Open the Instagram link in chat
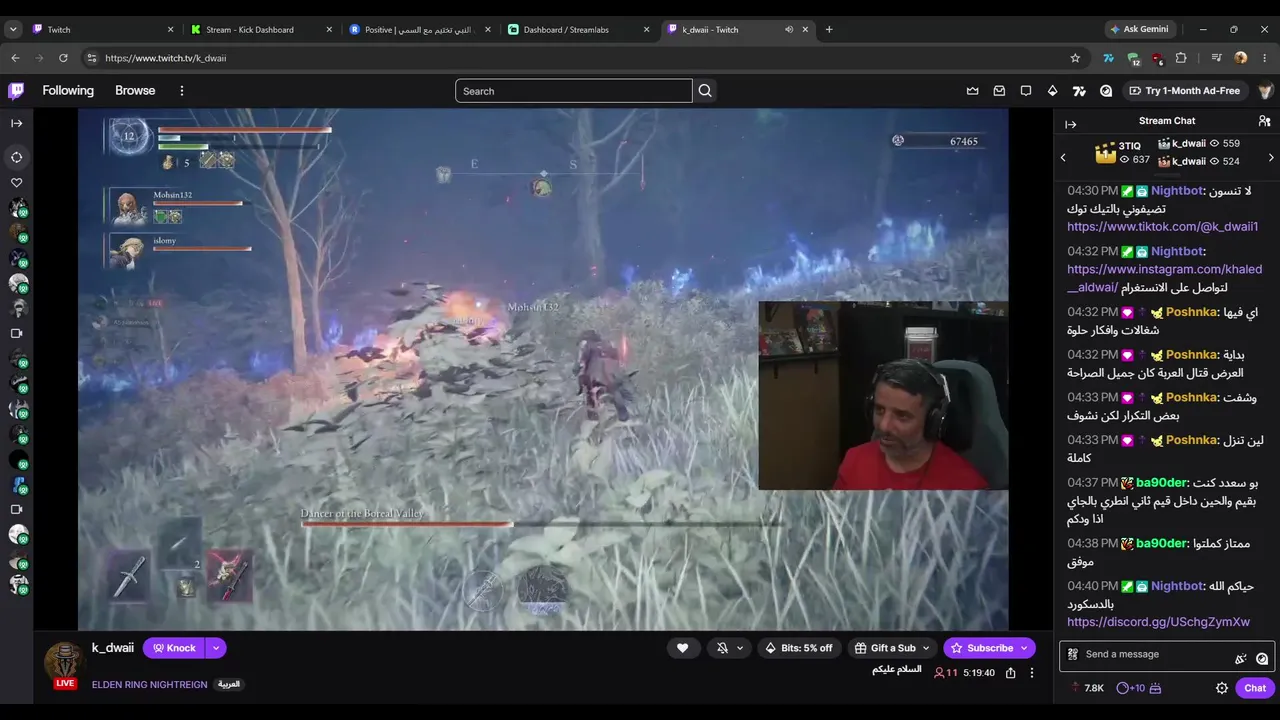This screenshot has width=1280, height=720. pyautogui.click(x=1164, y=278)
